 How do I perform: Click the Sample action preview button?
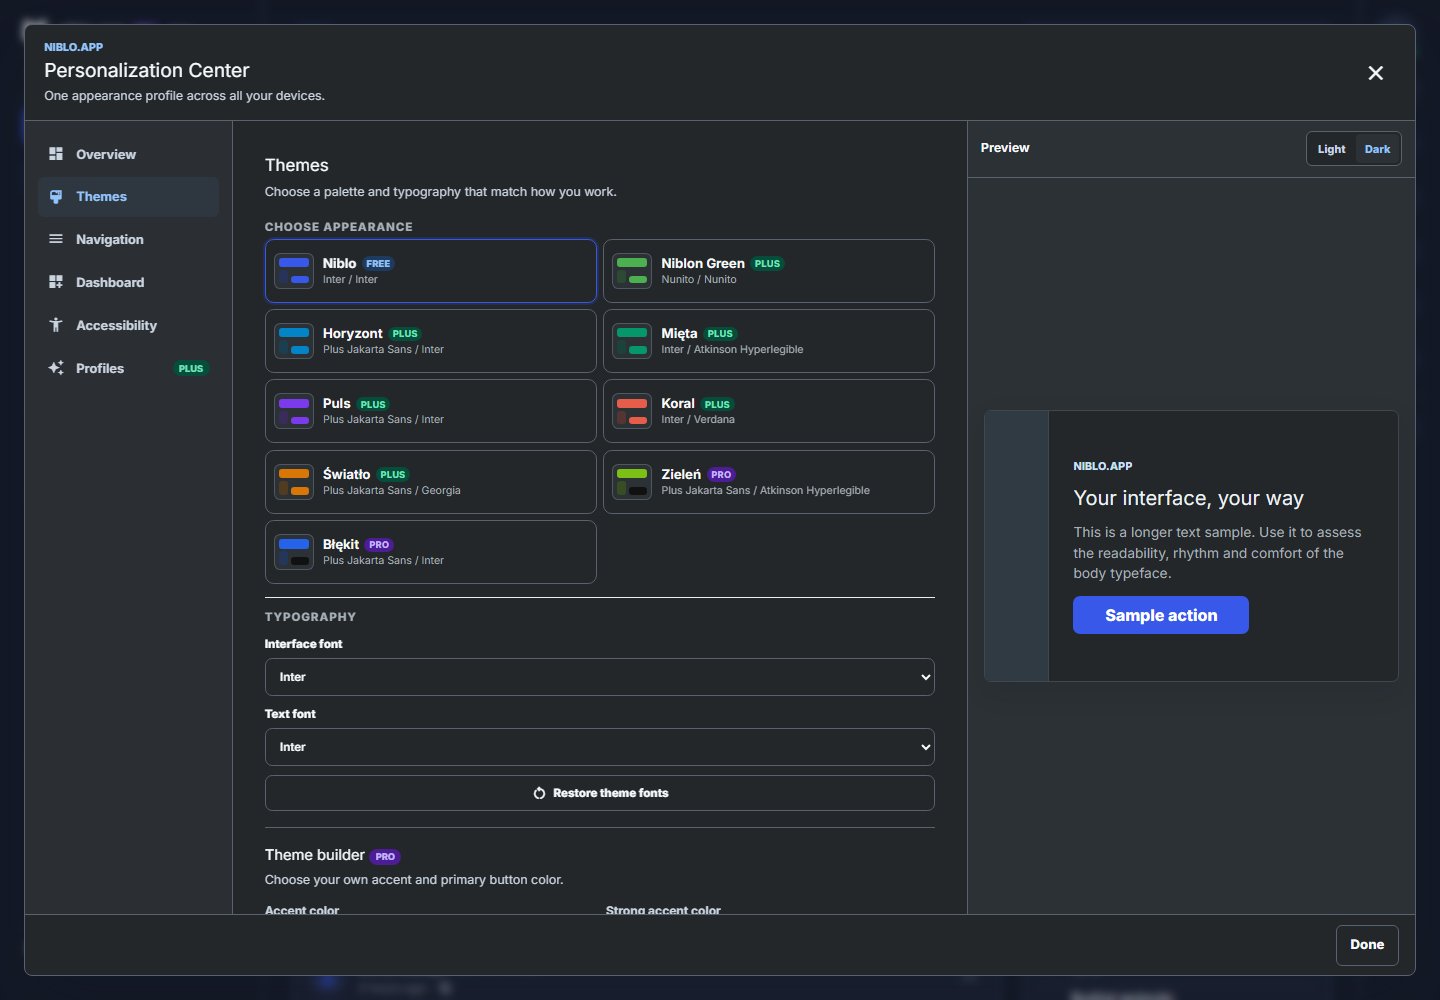pos(1161,615)
